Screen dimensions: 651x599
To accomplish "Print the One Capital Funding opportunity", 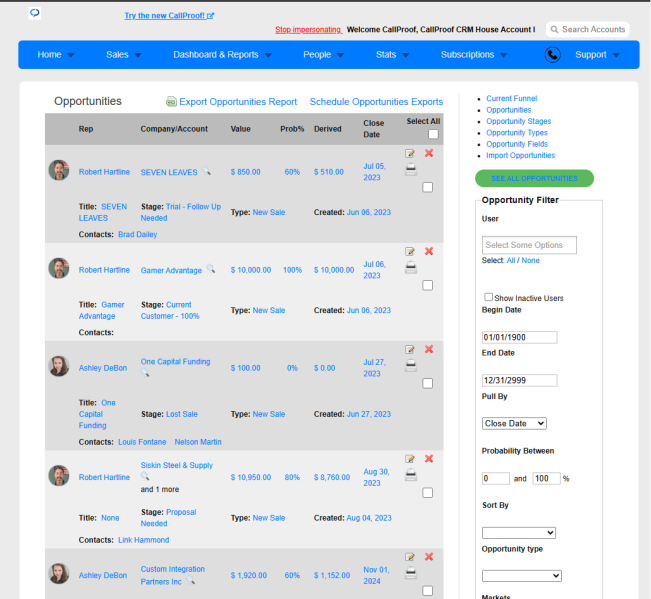I will coord(411,365).
